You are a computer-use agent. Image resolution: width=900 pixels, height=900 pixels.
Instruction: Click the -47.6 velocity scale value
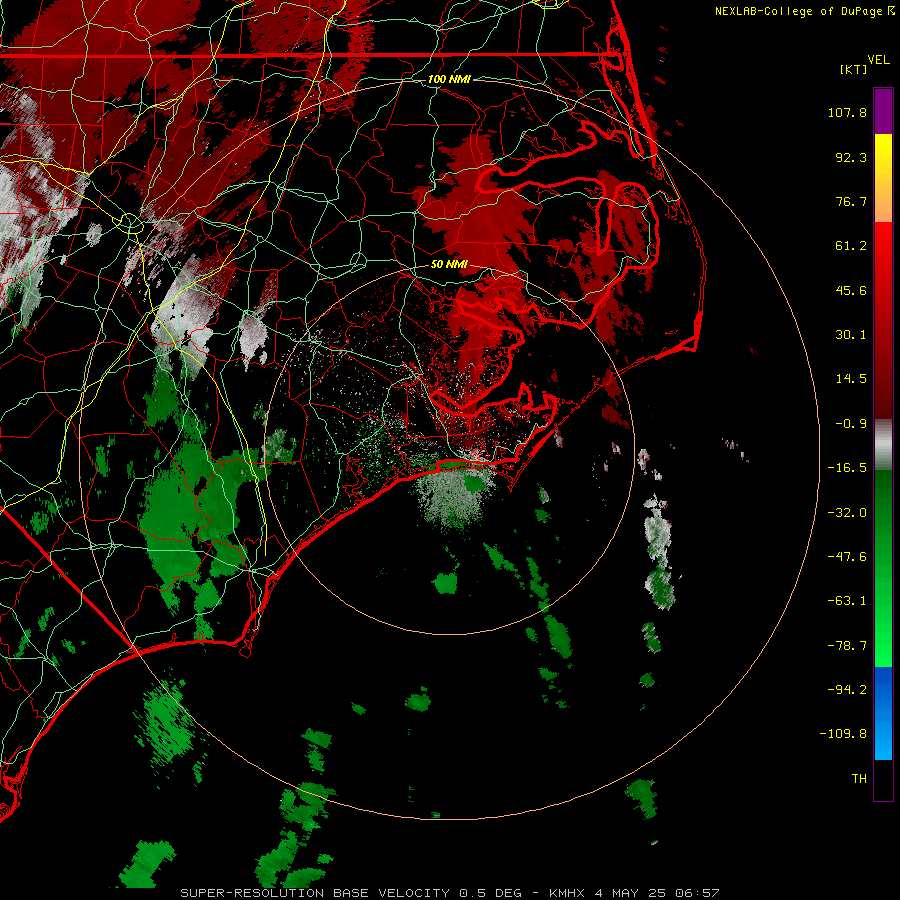pyautogui.click(x=847, y=557)
